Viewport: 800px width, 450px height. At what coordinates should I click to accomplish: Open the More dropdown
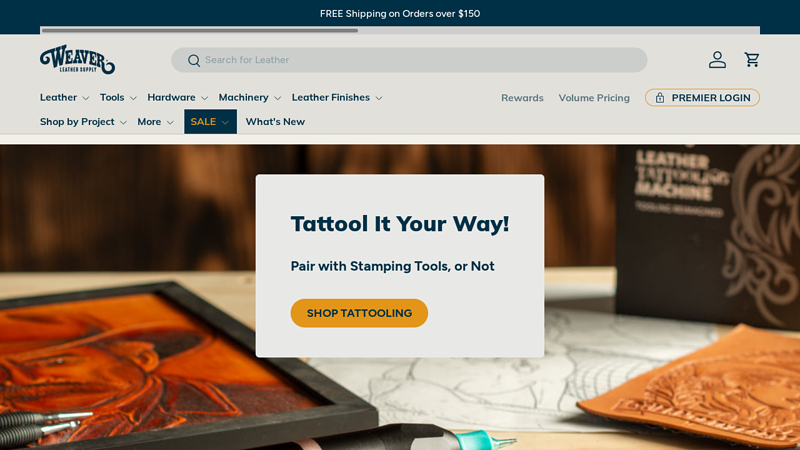tap(156, 122)
